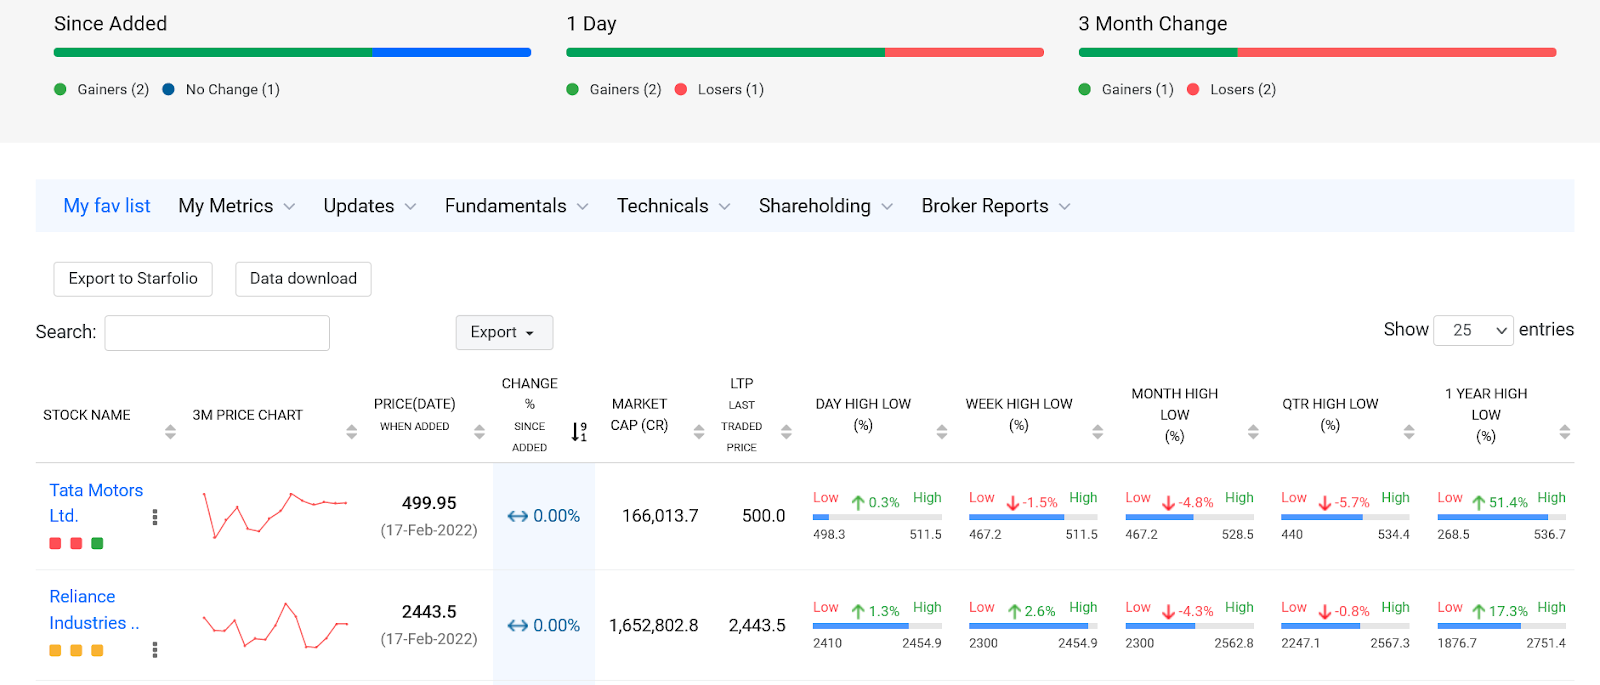Sort by 1 Year High Low column

[x=1565, y=432]
